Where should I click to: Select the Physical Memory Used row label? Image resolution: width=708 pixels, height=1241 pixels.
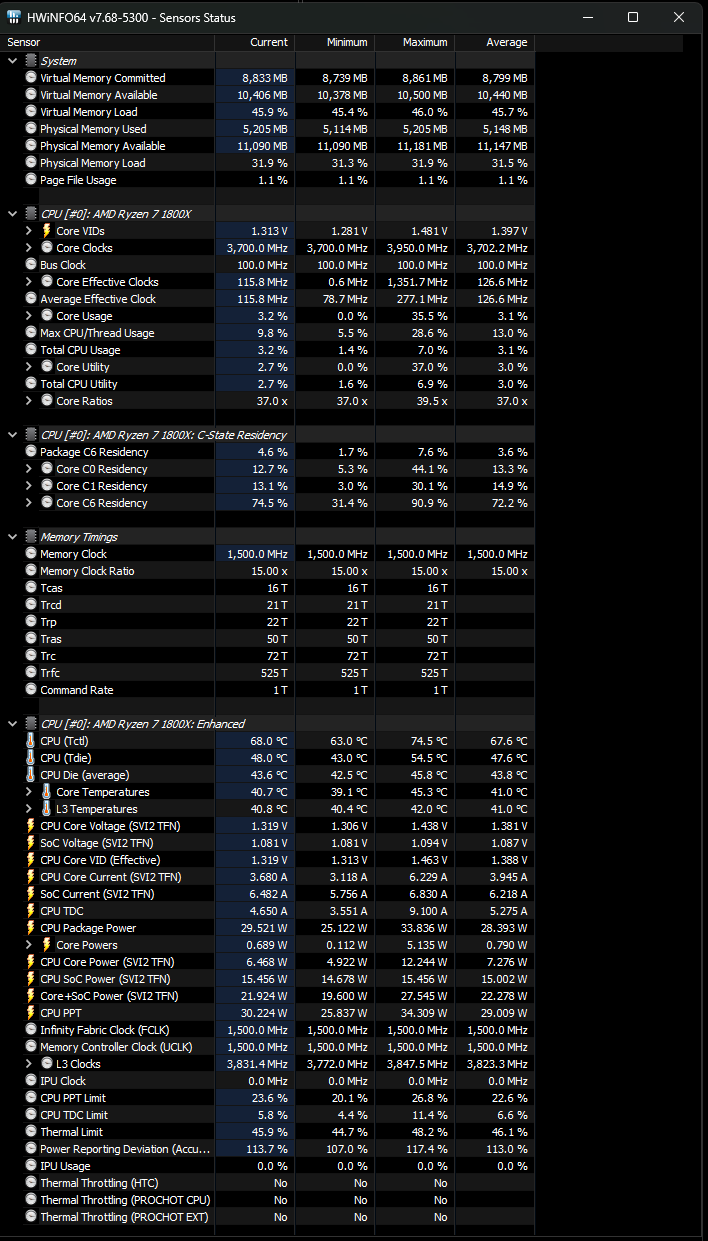tap(93, 129)
